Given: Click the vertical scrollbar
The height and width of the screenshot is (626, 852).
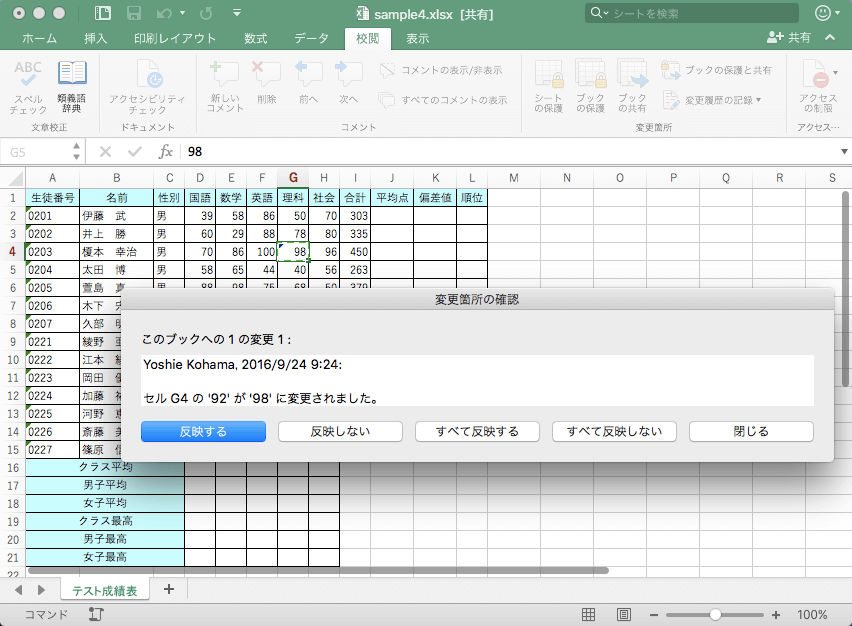Looking at the screenshot, I should click(x=845, y=289).
